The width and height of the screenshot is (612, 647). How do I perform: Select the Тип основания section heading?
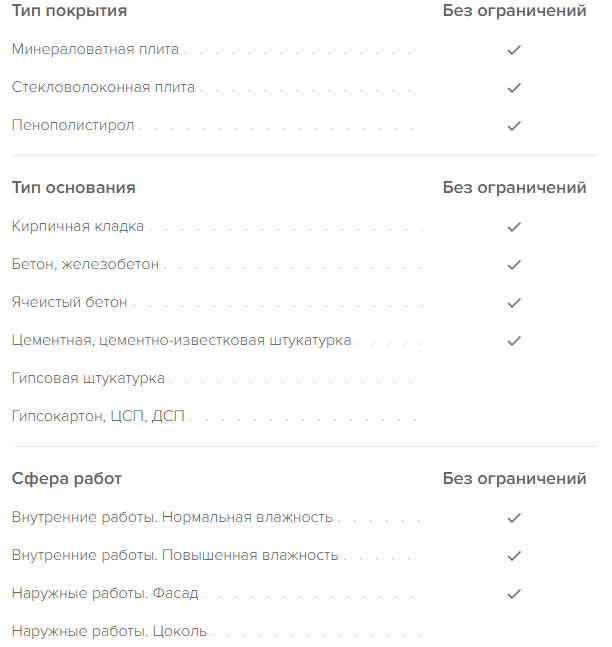73,188
